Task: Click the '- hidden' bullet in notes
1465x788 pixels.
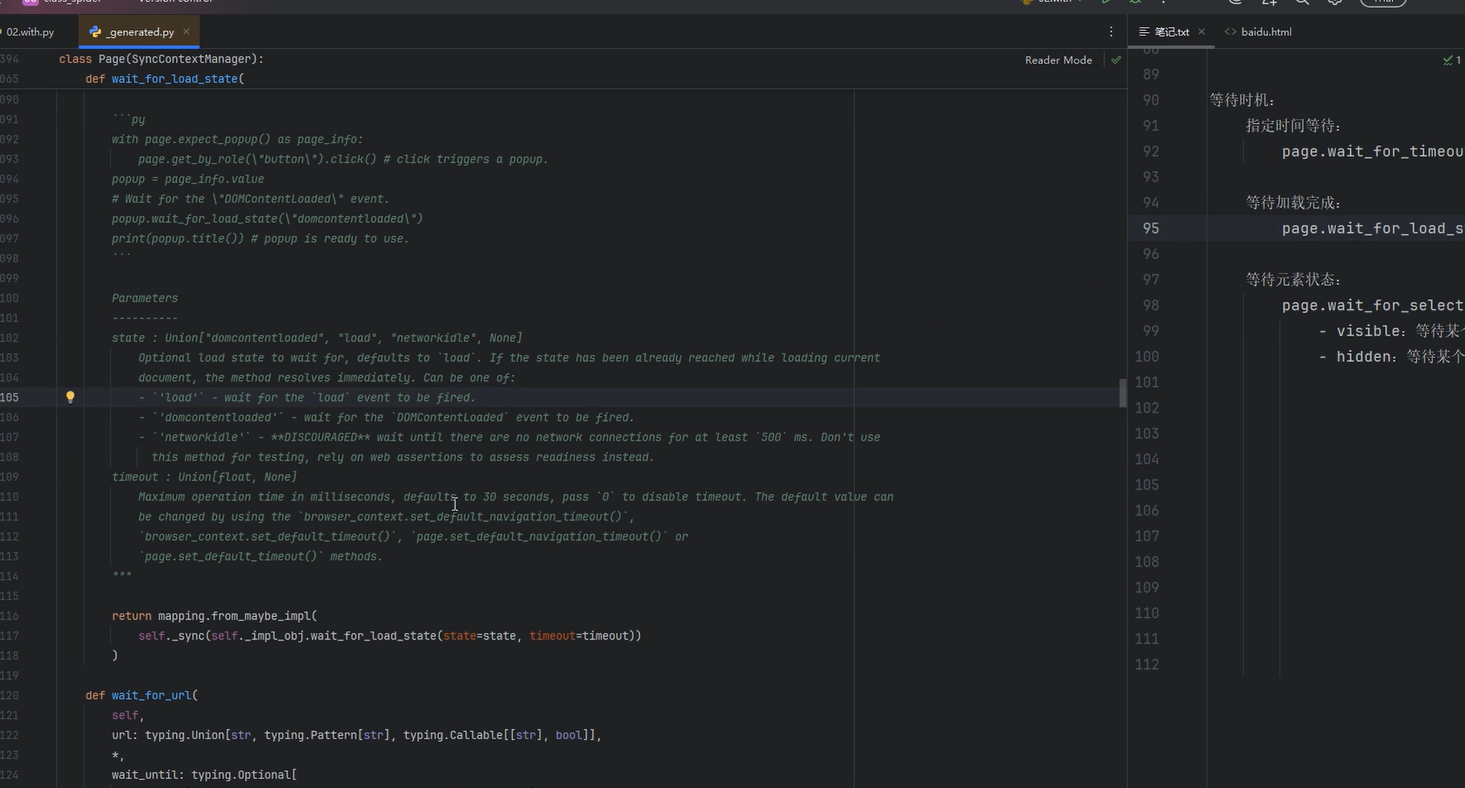Action: tap(1392, 356)
